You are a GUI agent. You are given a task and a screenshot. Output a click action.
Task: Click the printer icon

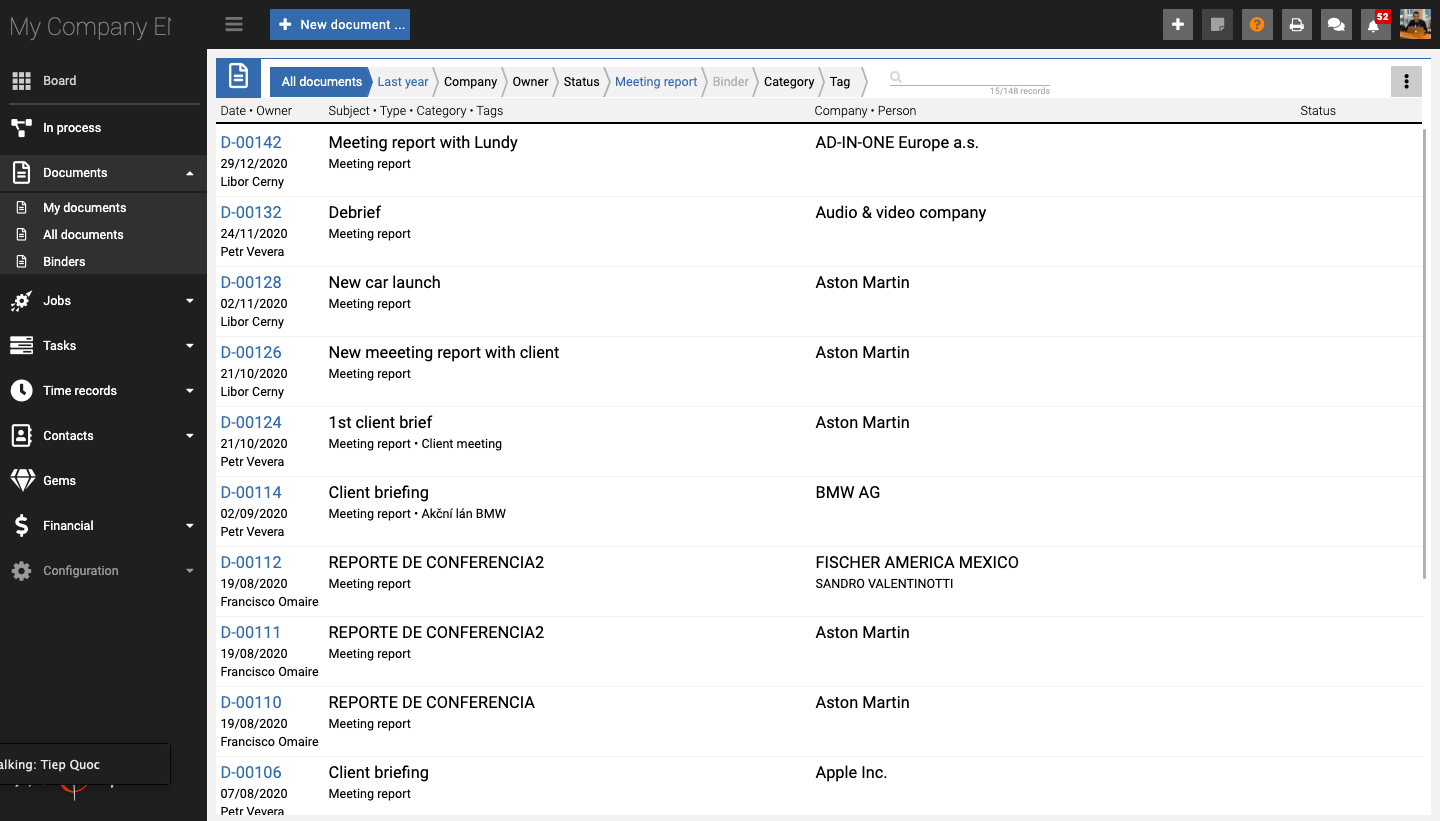click(x=1296, y=25)
